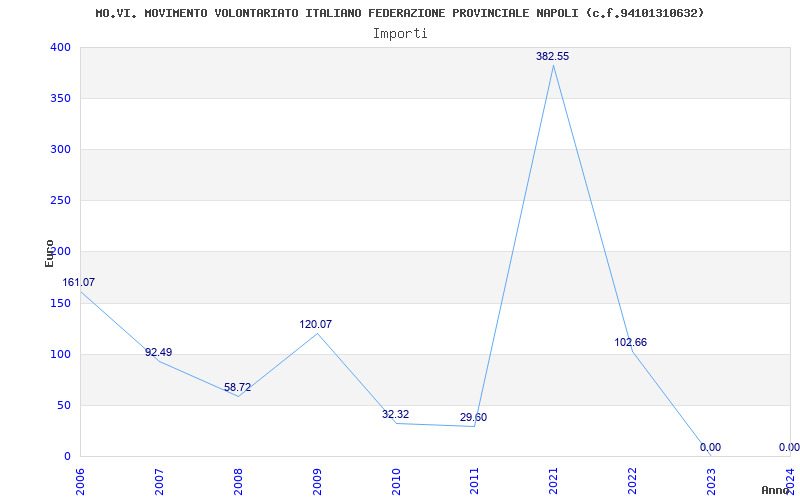Click the chart title MO.VI. MOVIMENTO VOLONTARIATO
The height and width of the screenshot is (500, 800).
click(399, 13)
